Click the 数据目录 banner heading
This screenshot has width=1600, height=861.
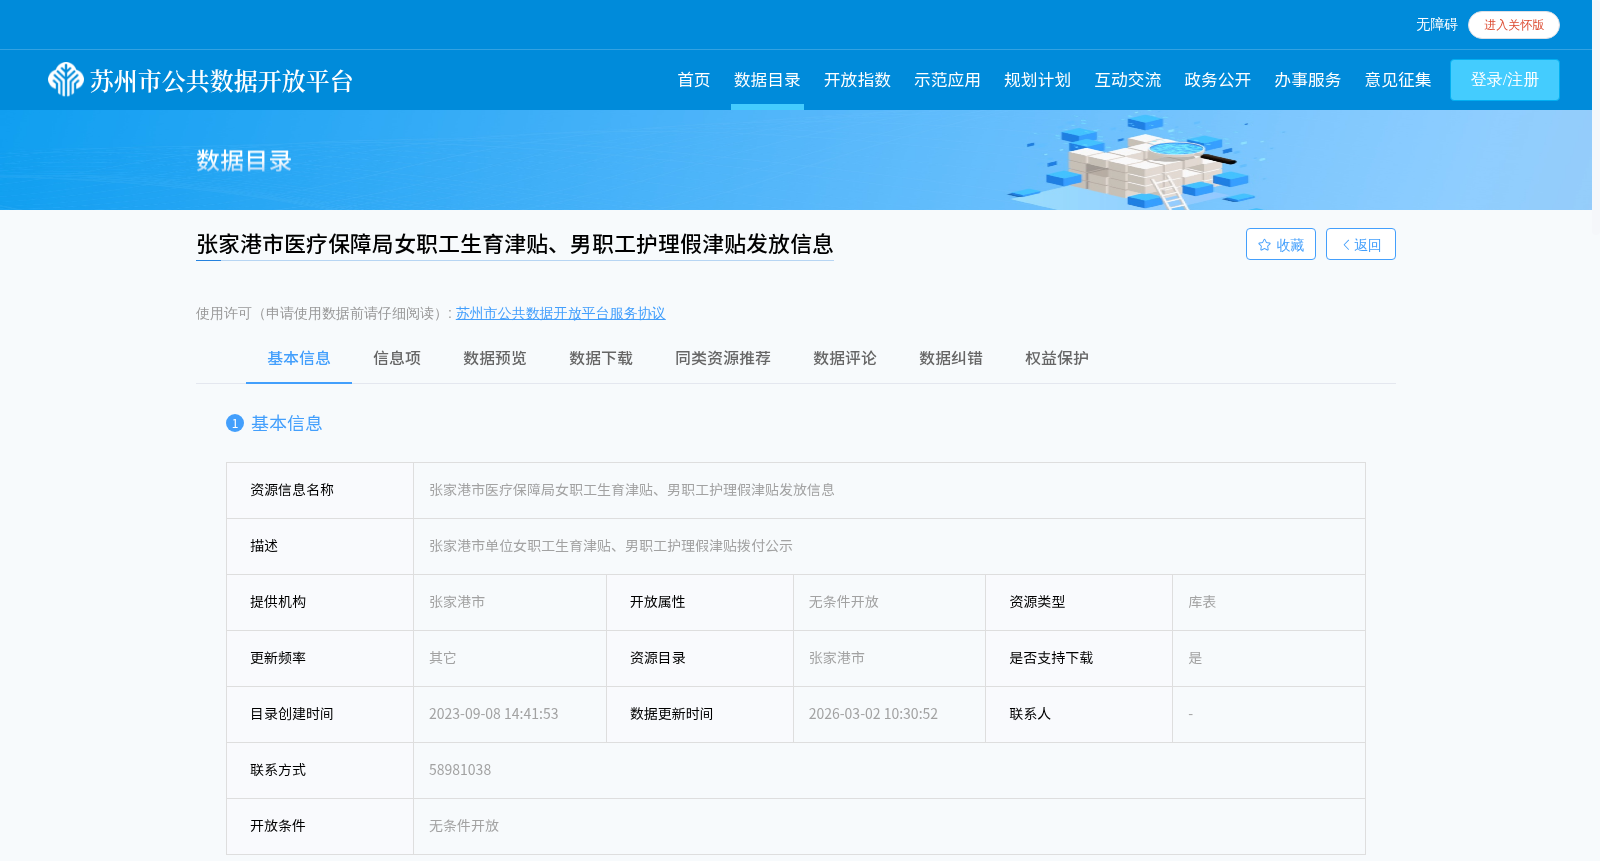(244, 160)
